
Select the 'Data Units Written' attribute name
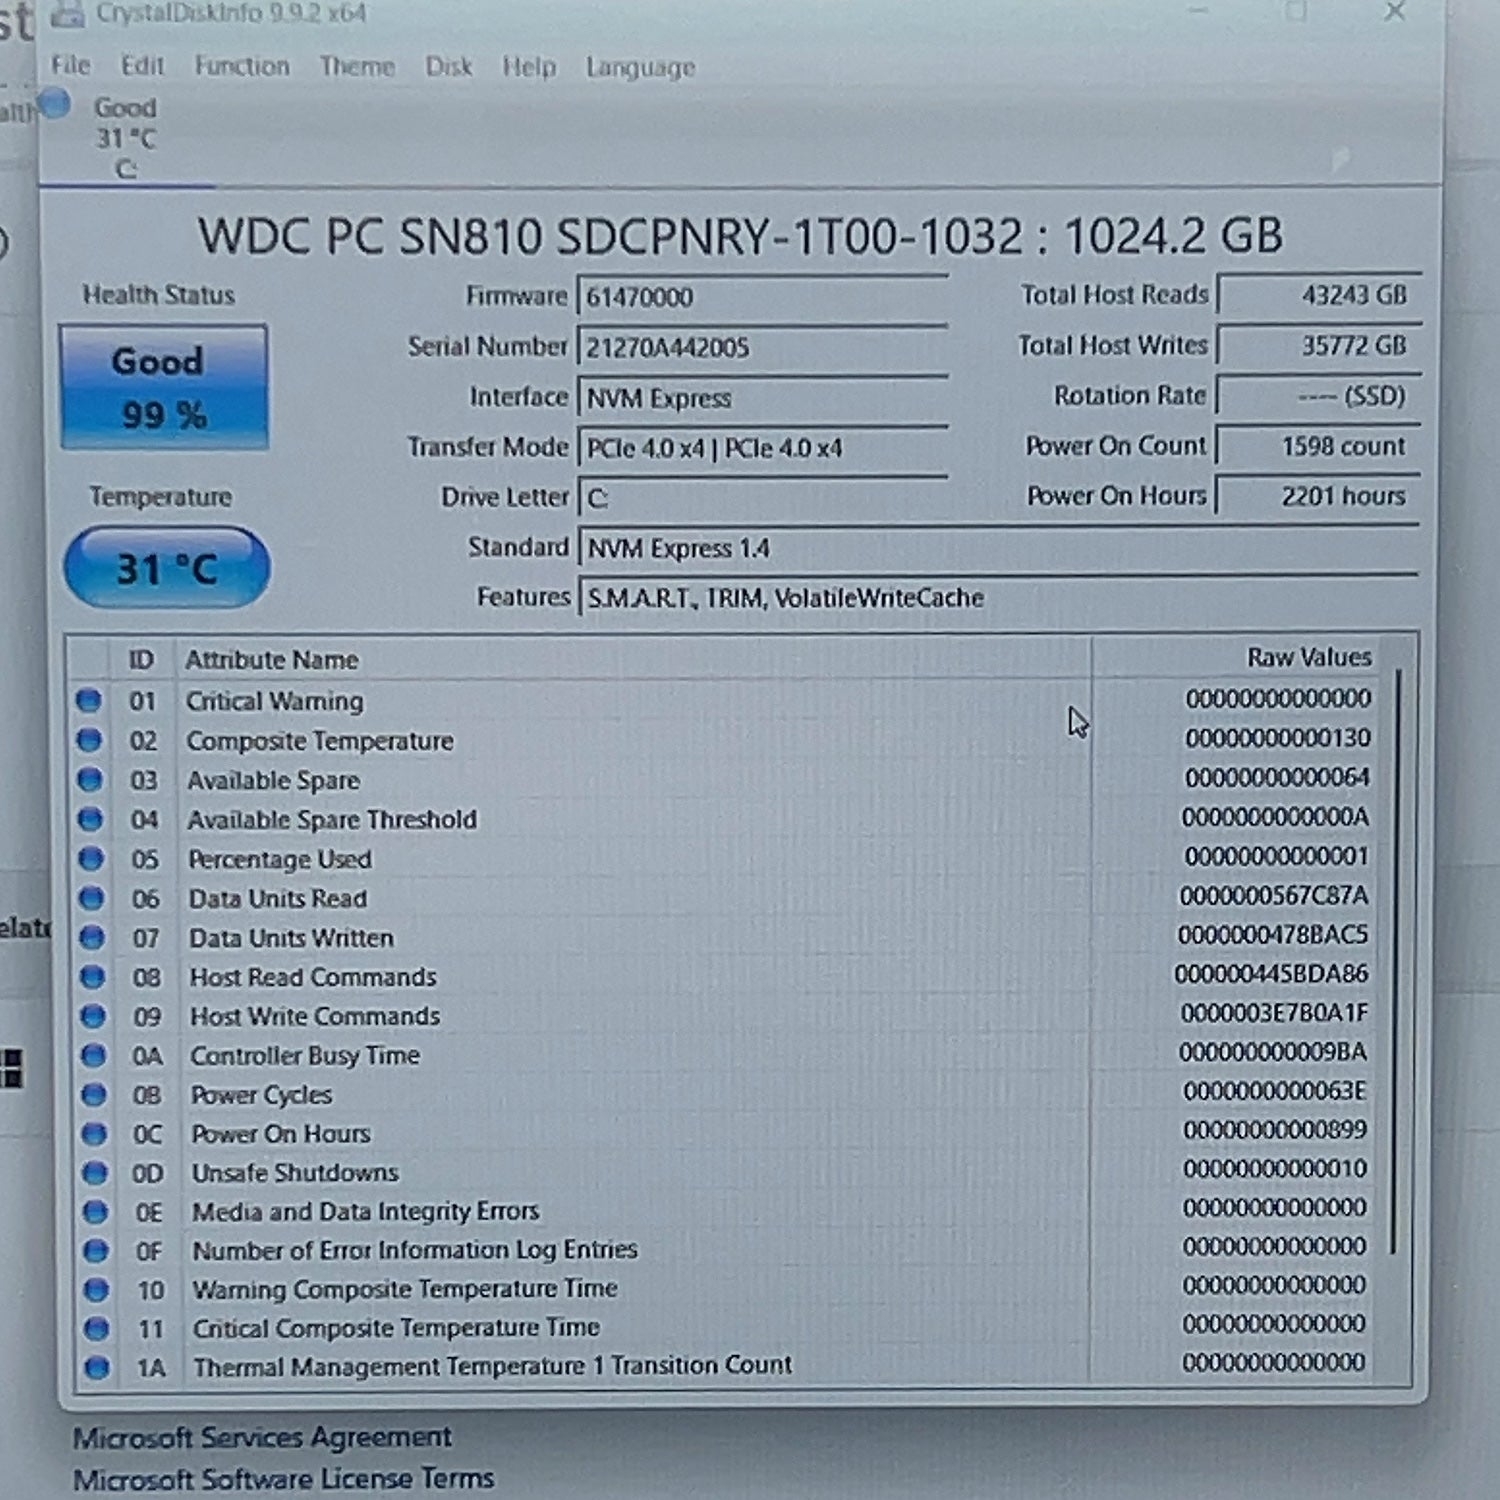292,938
